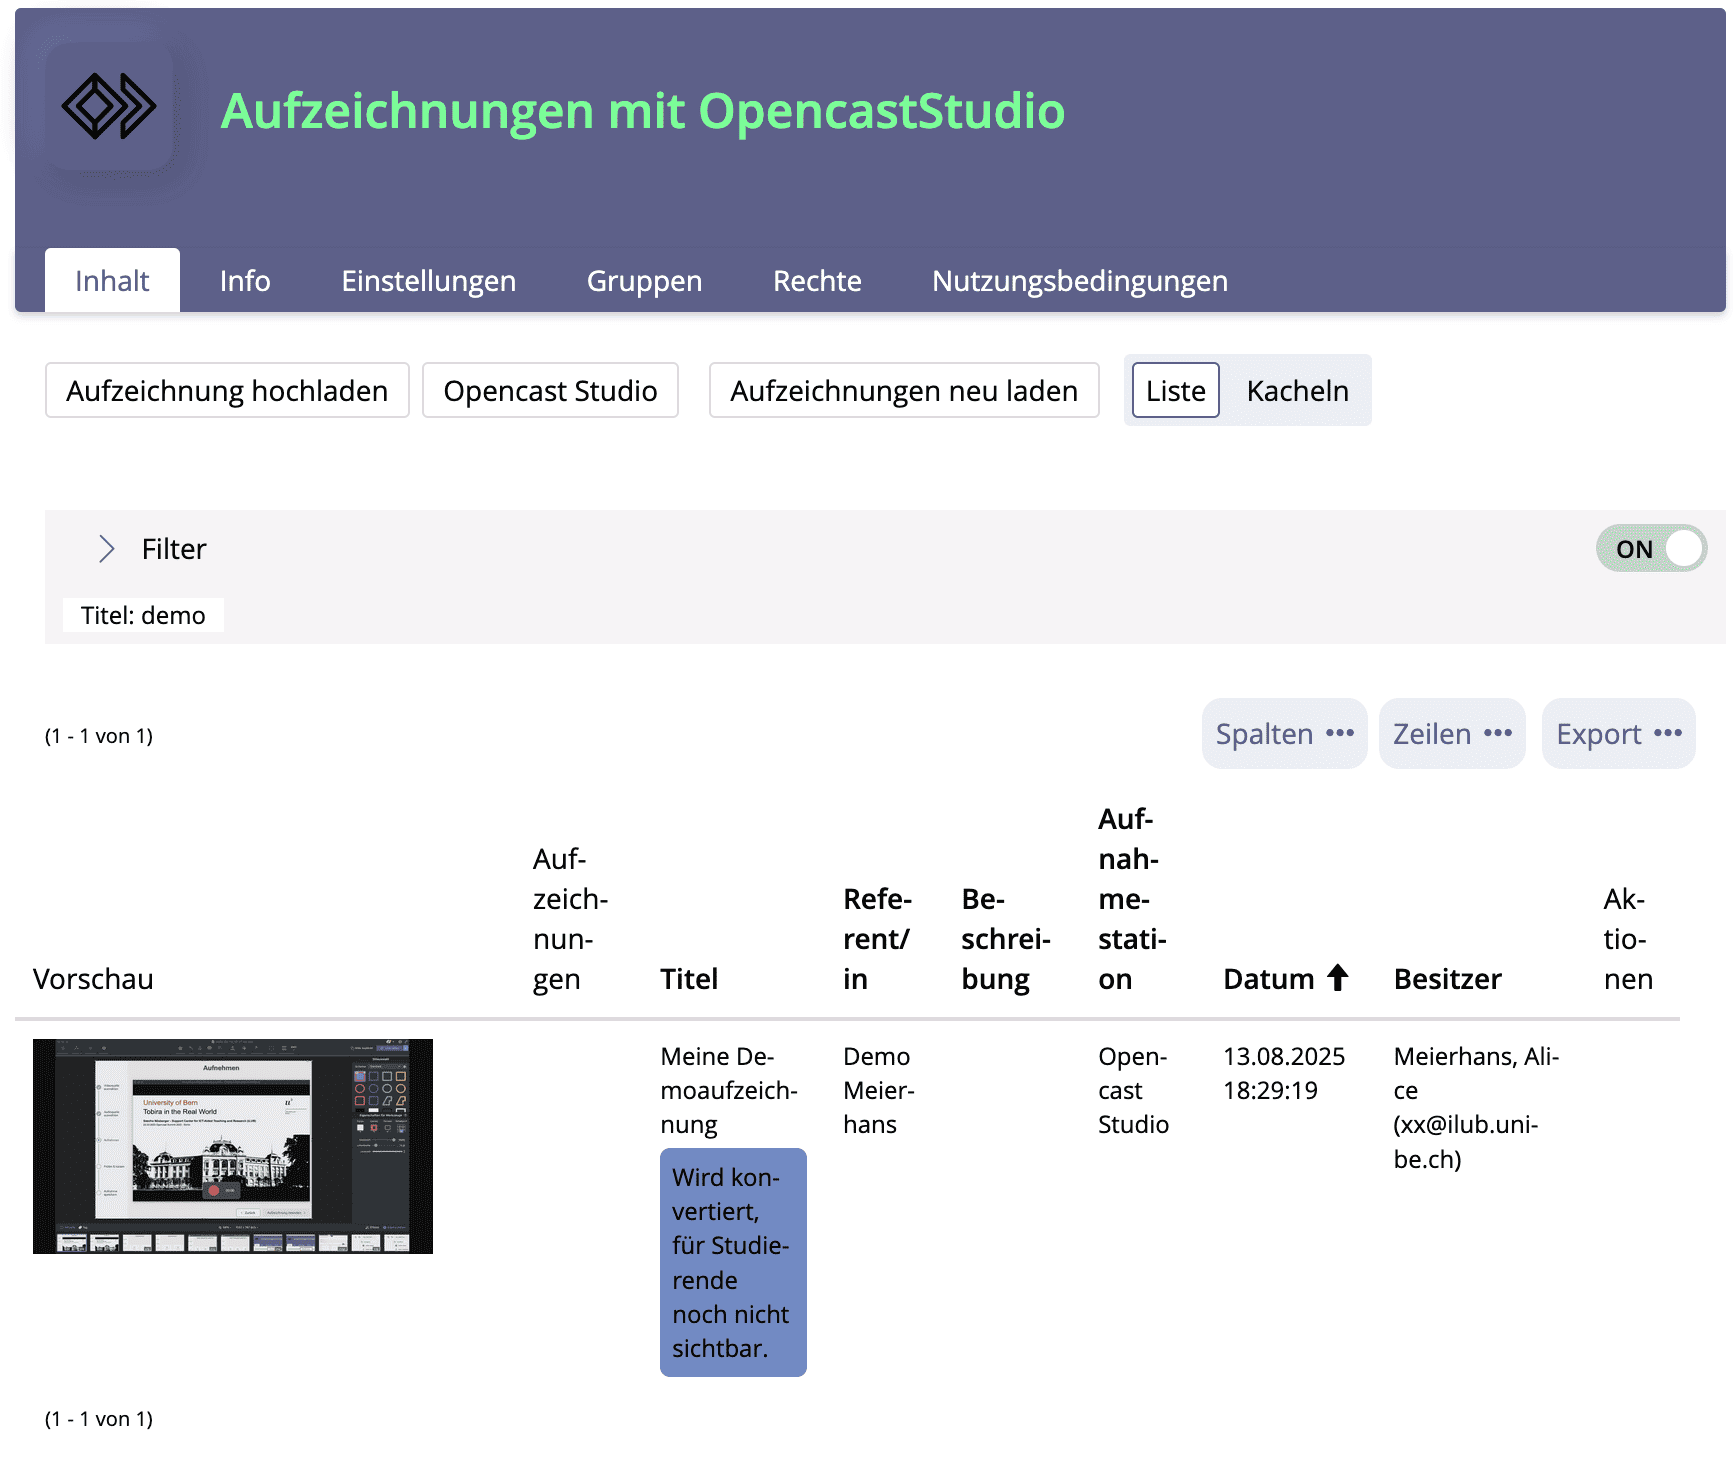
Task: Turn off the Filter ON switch
Action: 1650,549
